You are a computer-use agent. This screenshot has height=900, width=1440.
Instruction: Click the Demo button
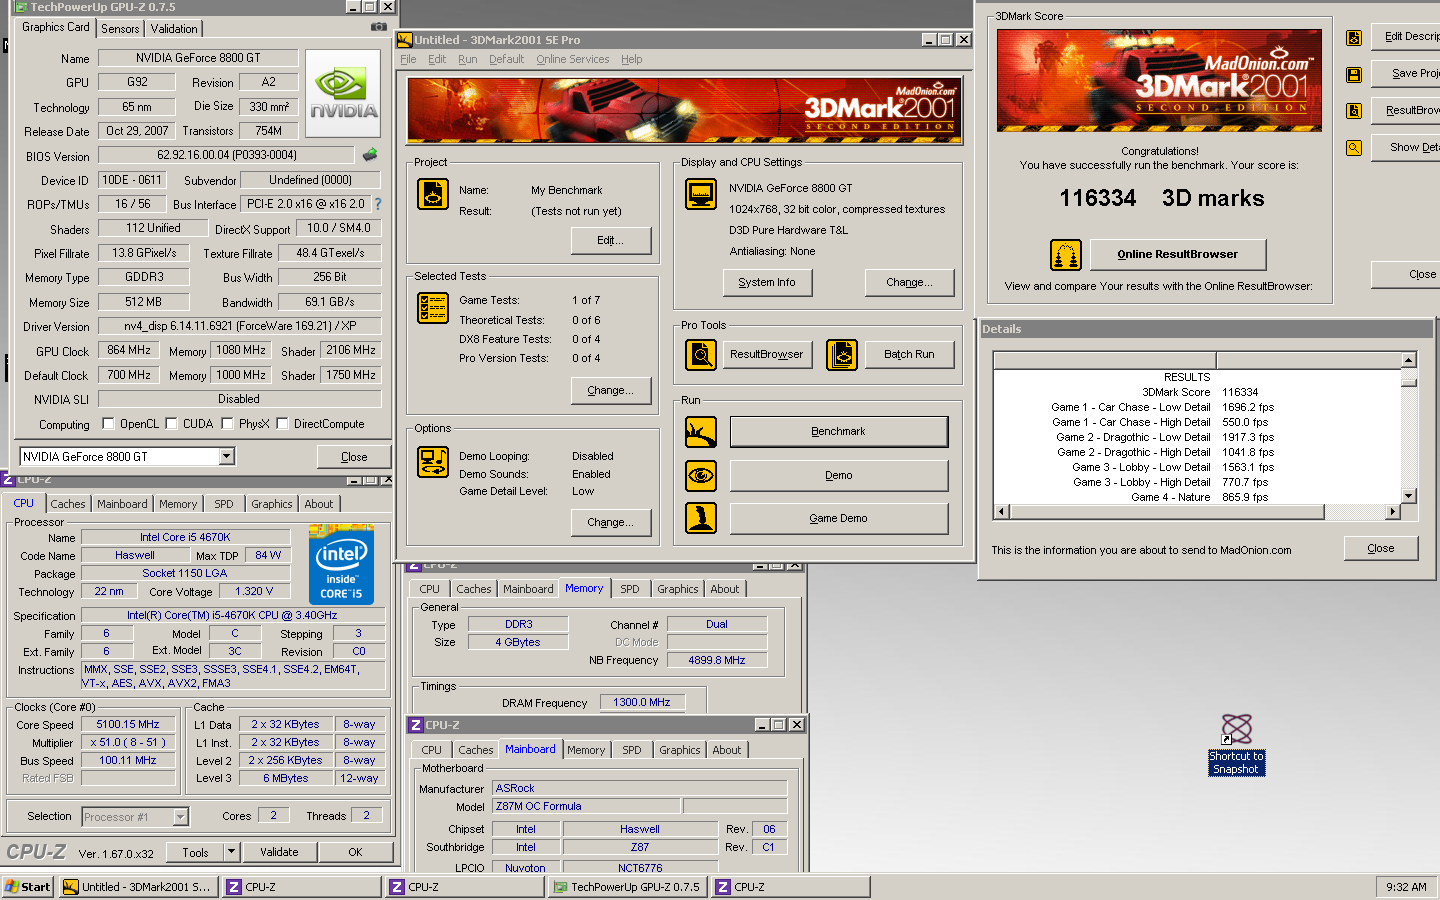(x=838, y=475)
